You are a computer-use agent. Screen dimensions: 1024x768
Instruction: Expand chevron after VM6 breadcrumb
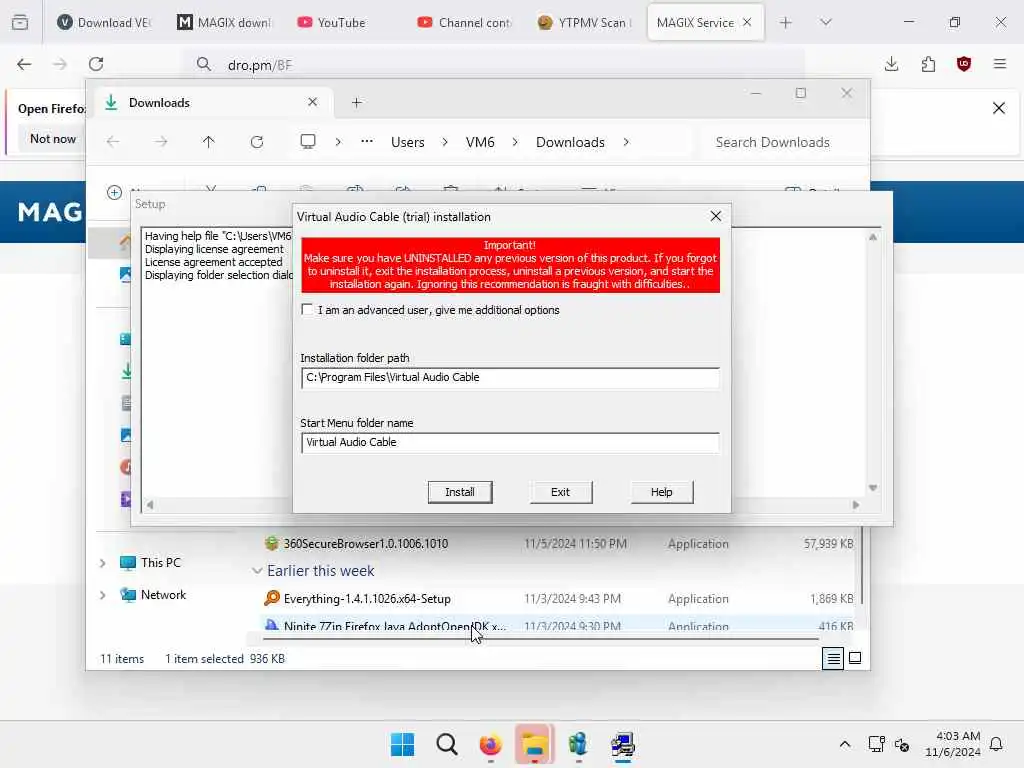515,142
